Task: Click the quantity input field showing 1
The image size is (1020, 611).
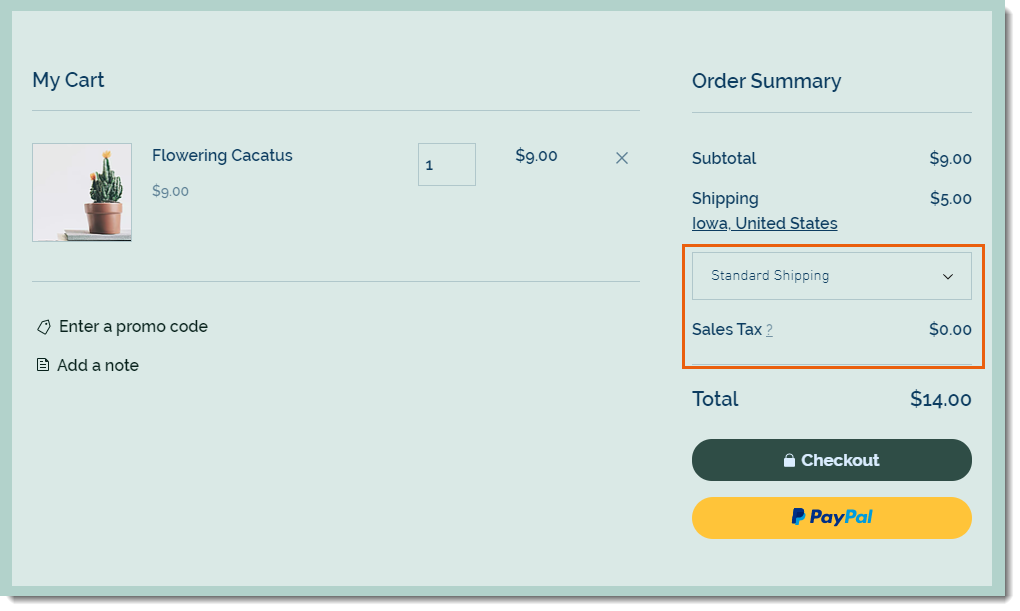Action: [446, 164]
